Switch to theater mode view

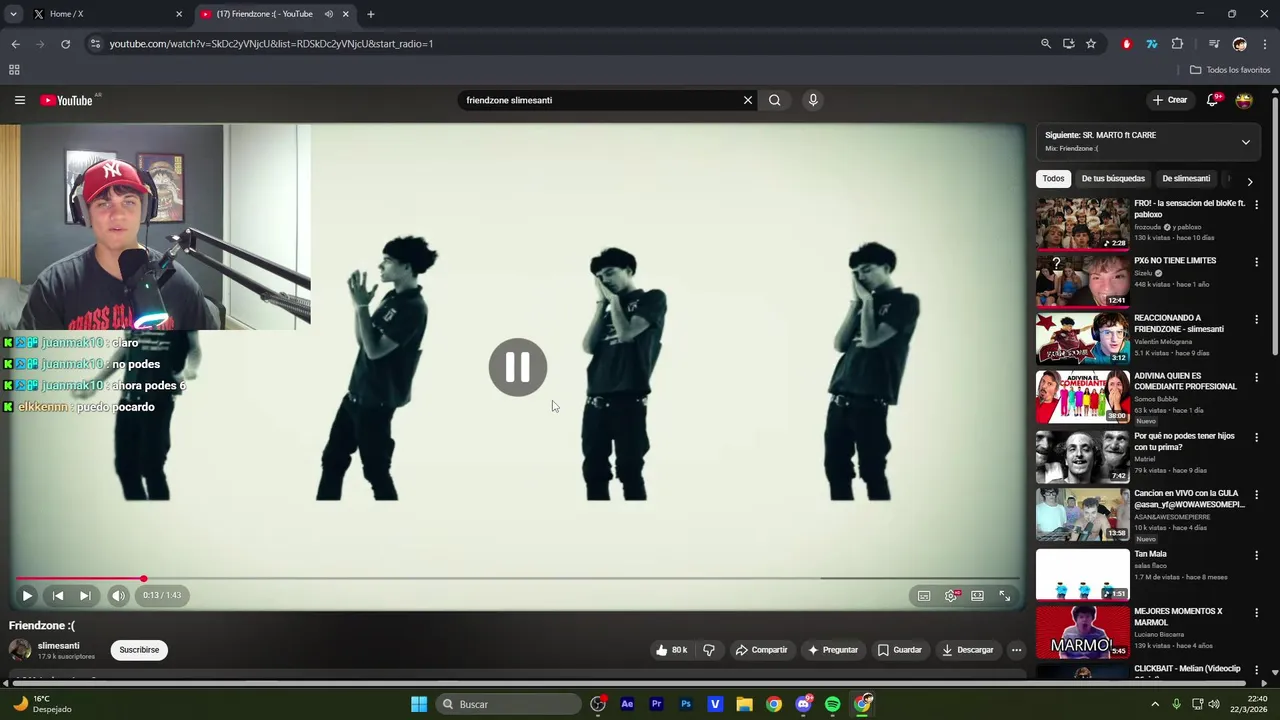[977, 595]
